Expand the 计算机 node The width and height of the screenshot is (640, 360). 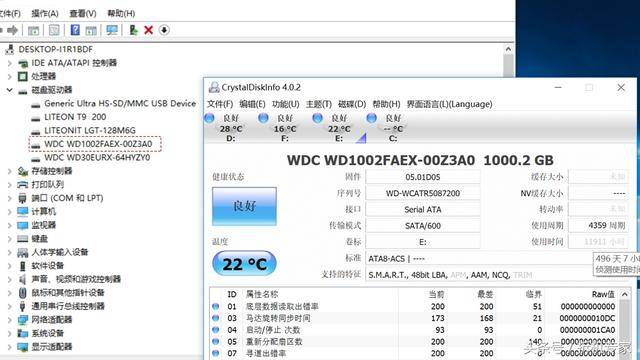pos(9,211)
